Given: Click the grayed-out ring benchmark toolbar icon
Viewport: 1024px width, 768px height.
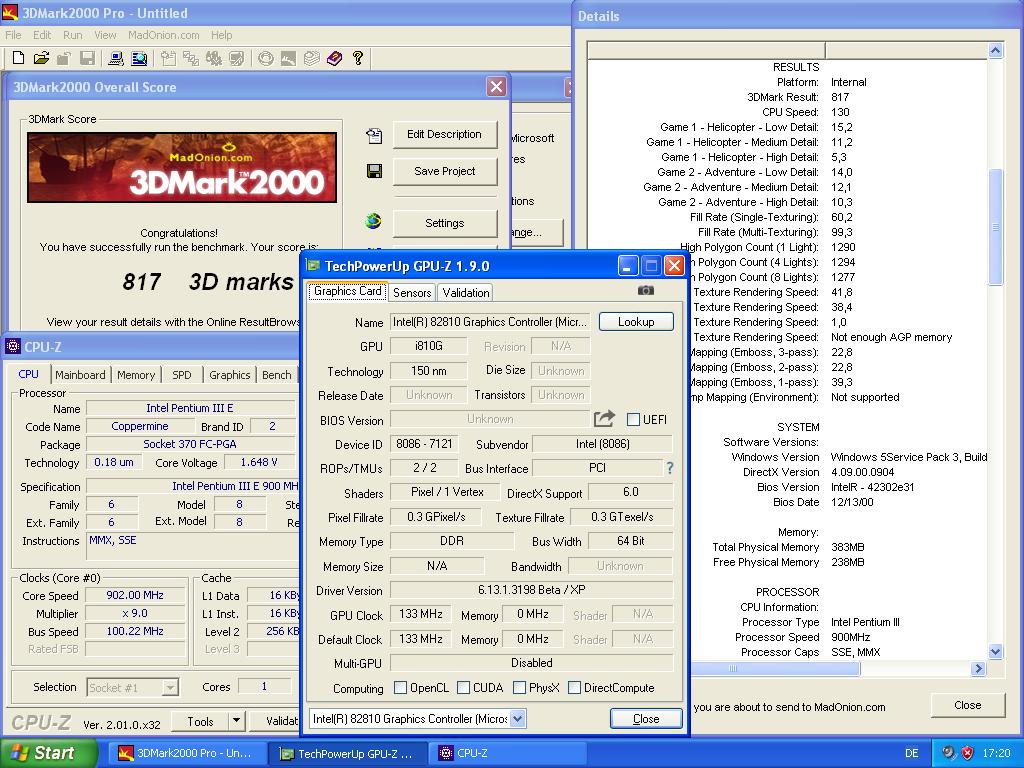Looking at the screenshot, I should click(265, 58).
